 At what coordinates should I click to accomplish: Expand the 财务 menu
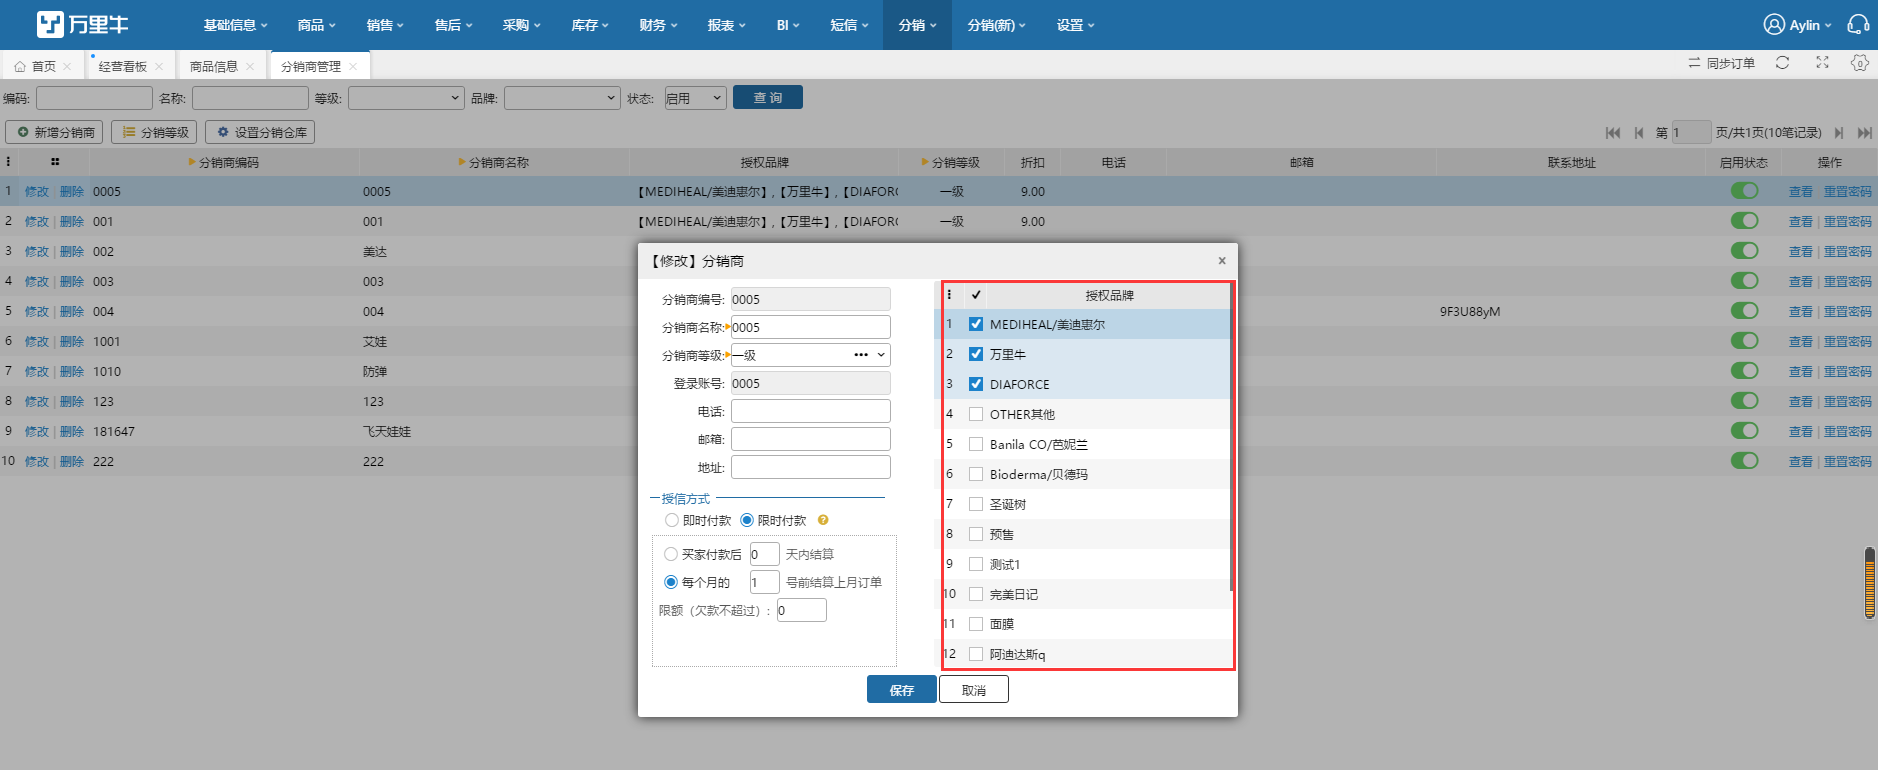(658, 25)
